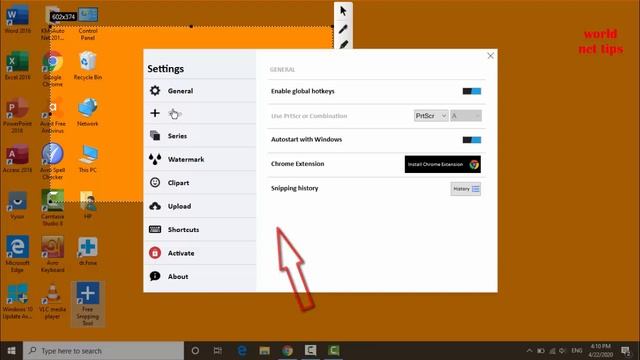
Task: Toggle Enable global hotkeys switch
Action: [x=472, y=91]
